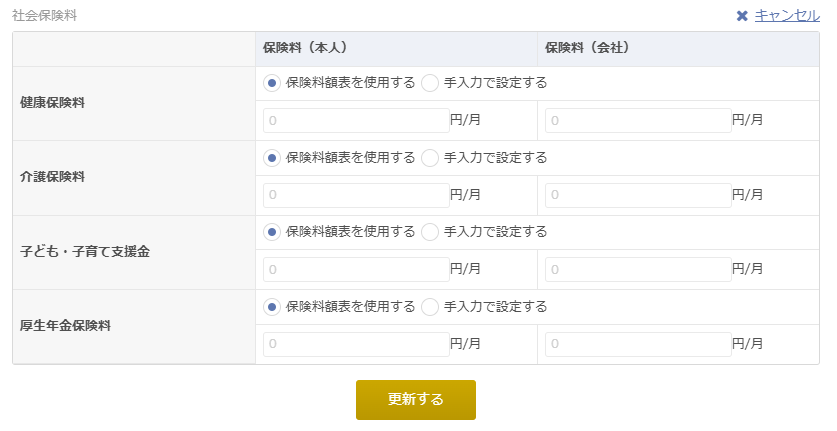Click 介護保険料 company amount field
The height and width of the screenshot is (431, 837).
tap(638, 195)
